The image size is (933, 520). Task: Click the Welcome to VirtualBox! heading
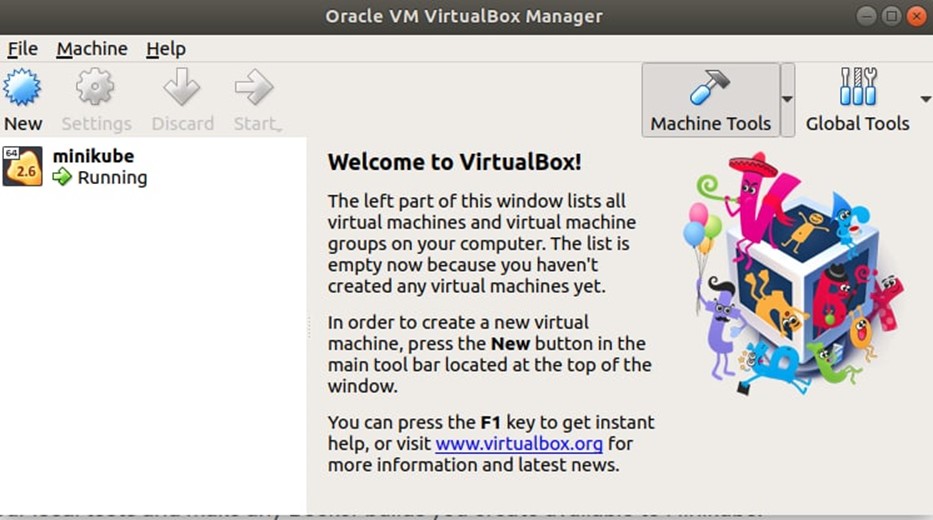[x=454, y=162]
